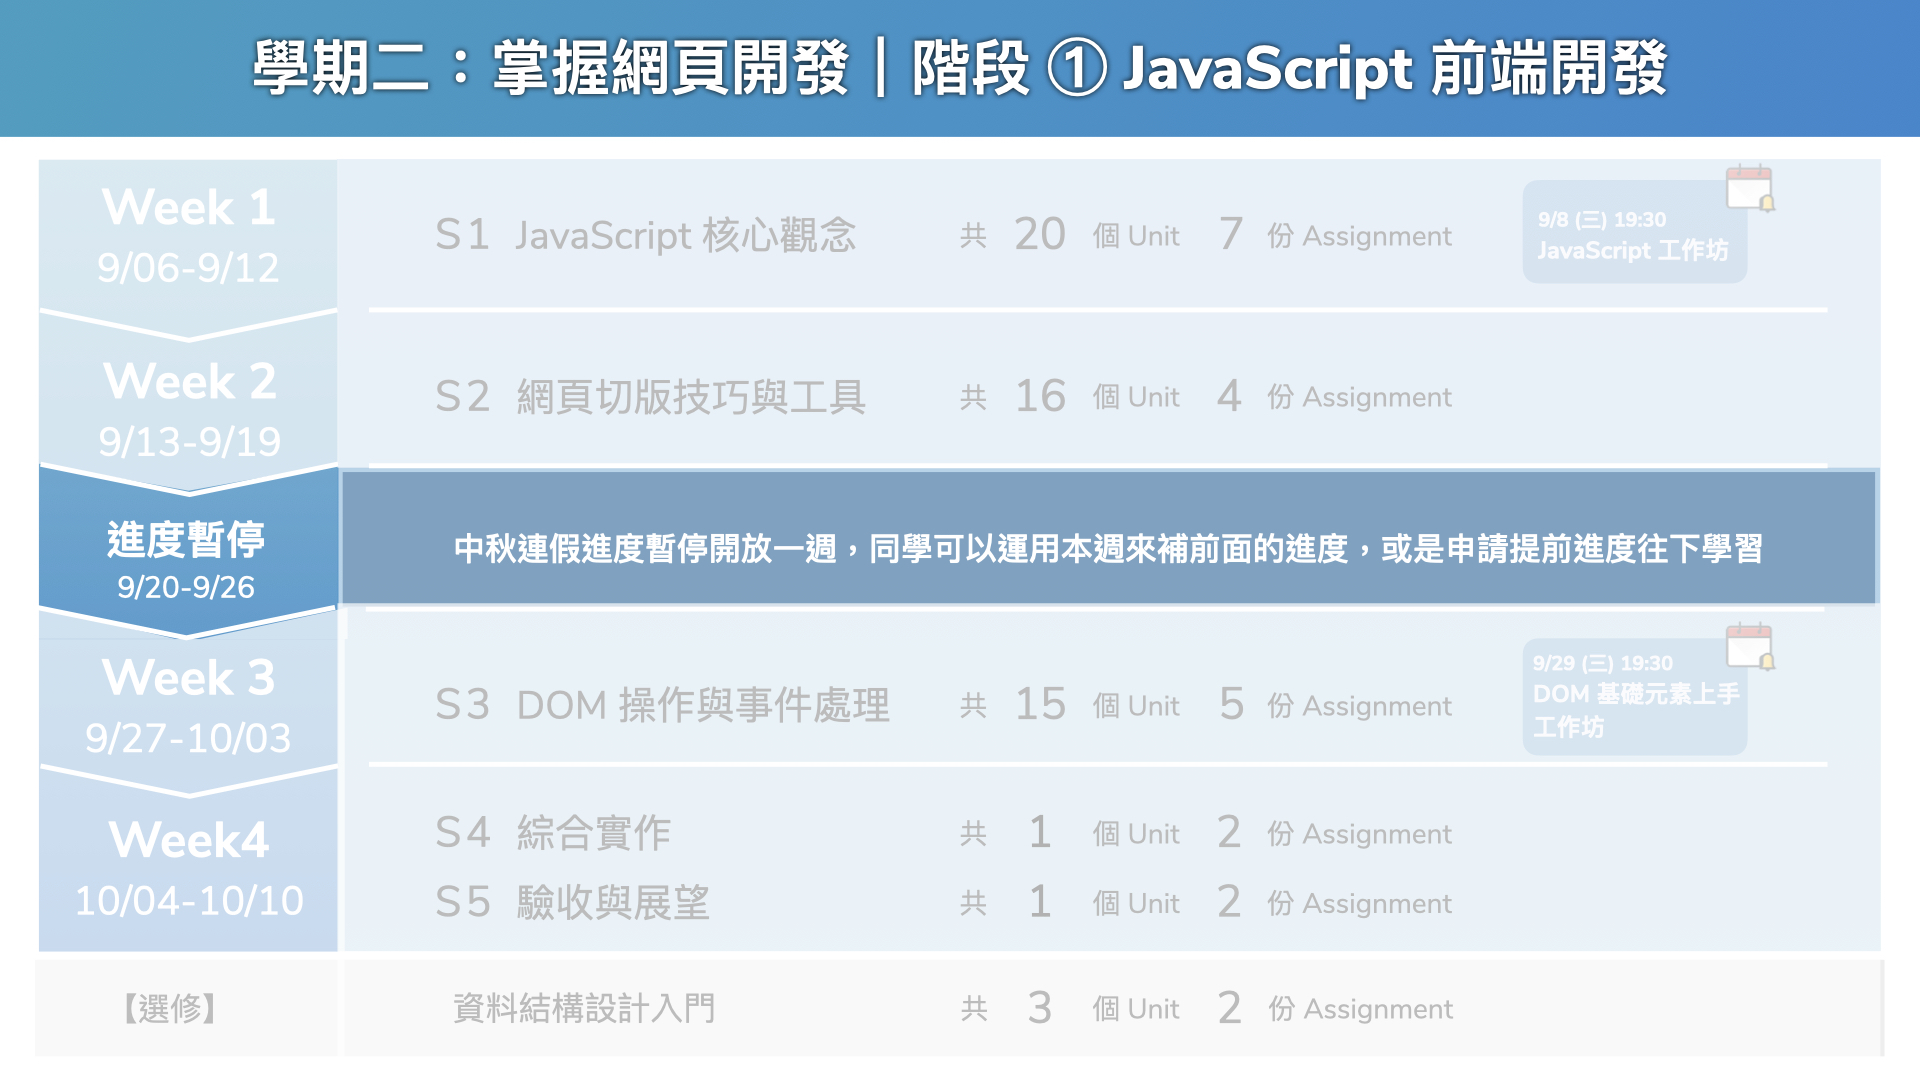Click the S4 綜合實作 course row
Screen dimensions: 1920x1080
553,833
